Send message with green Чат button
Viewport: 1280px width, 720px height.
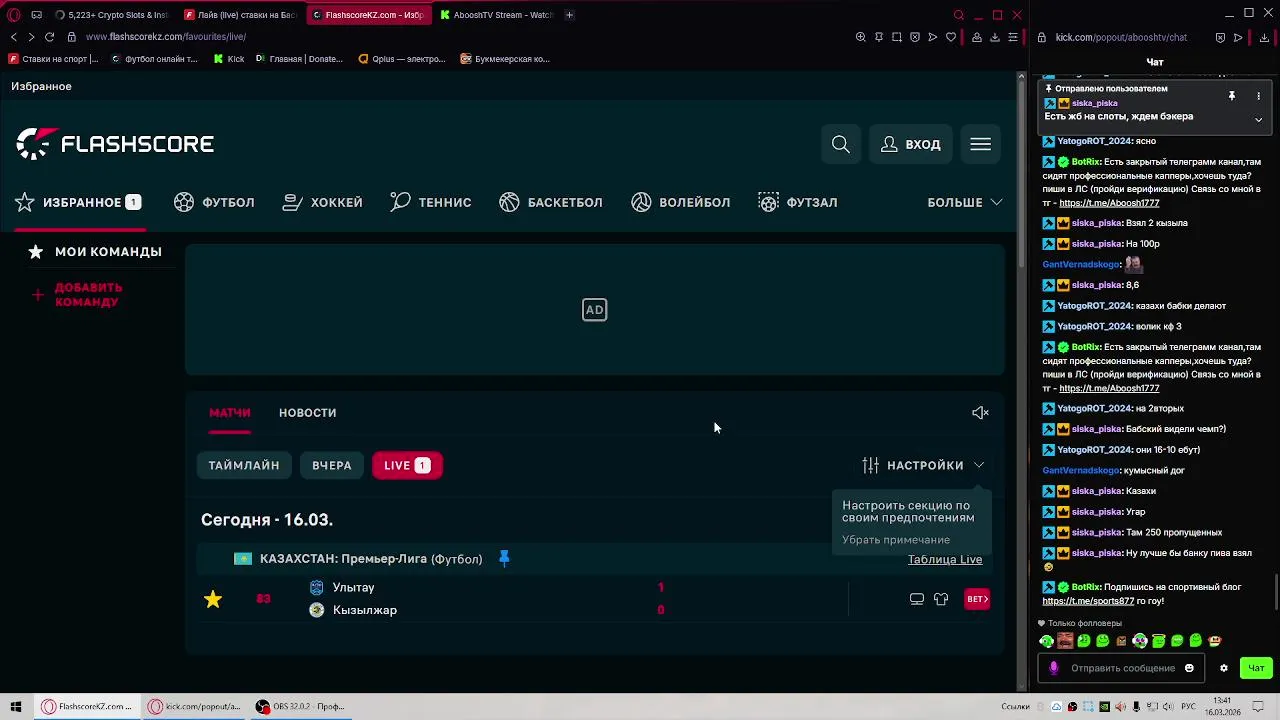(x=1256, y=668)
